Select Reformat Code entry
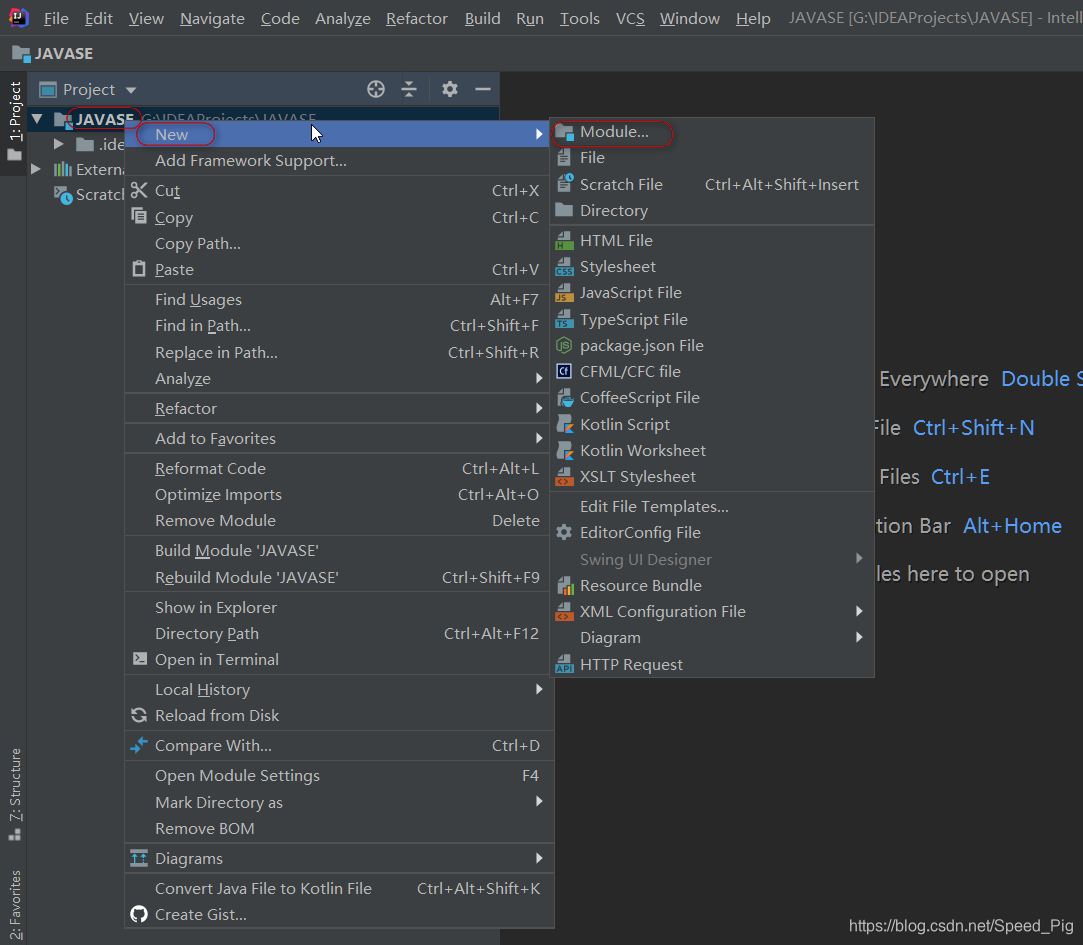 [x=339, y=468]
